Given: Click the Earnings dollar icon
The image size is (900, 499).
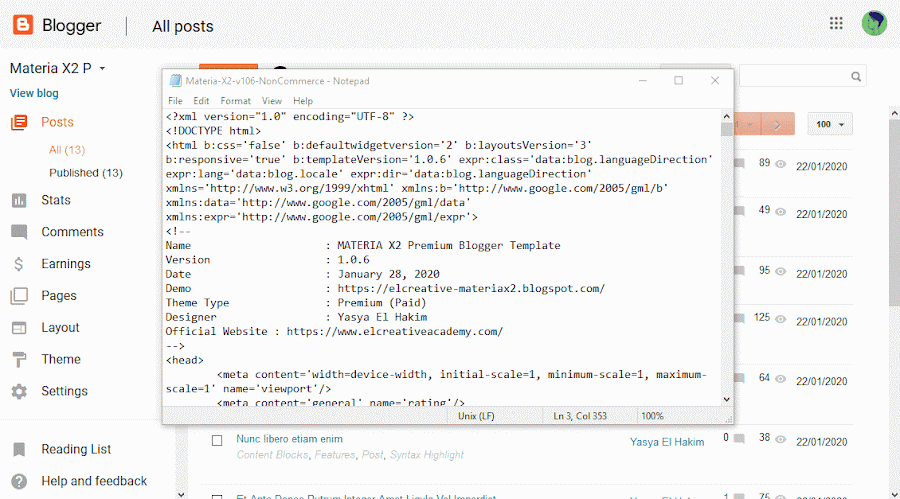Looking at the screenshot, I should pyautogui.click(x=19, y=264).
